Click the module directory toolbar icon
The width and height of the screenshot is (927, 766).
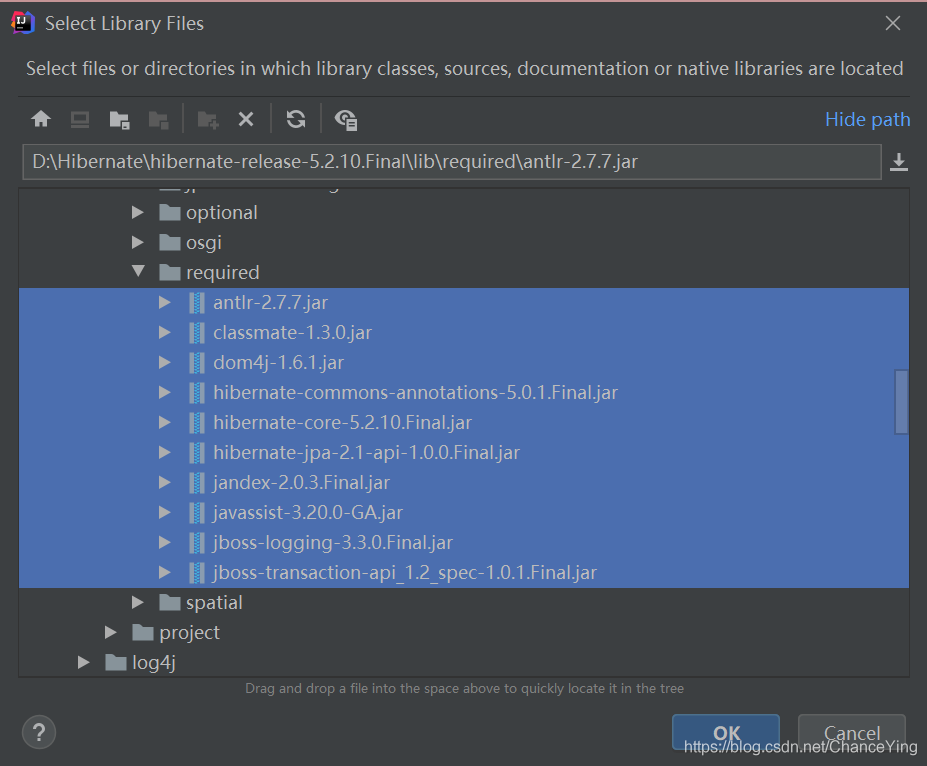click(158, 120)
